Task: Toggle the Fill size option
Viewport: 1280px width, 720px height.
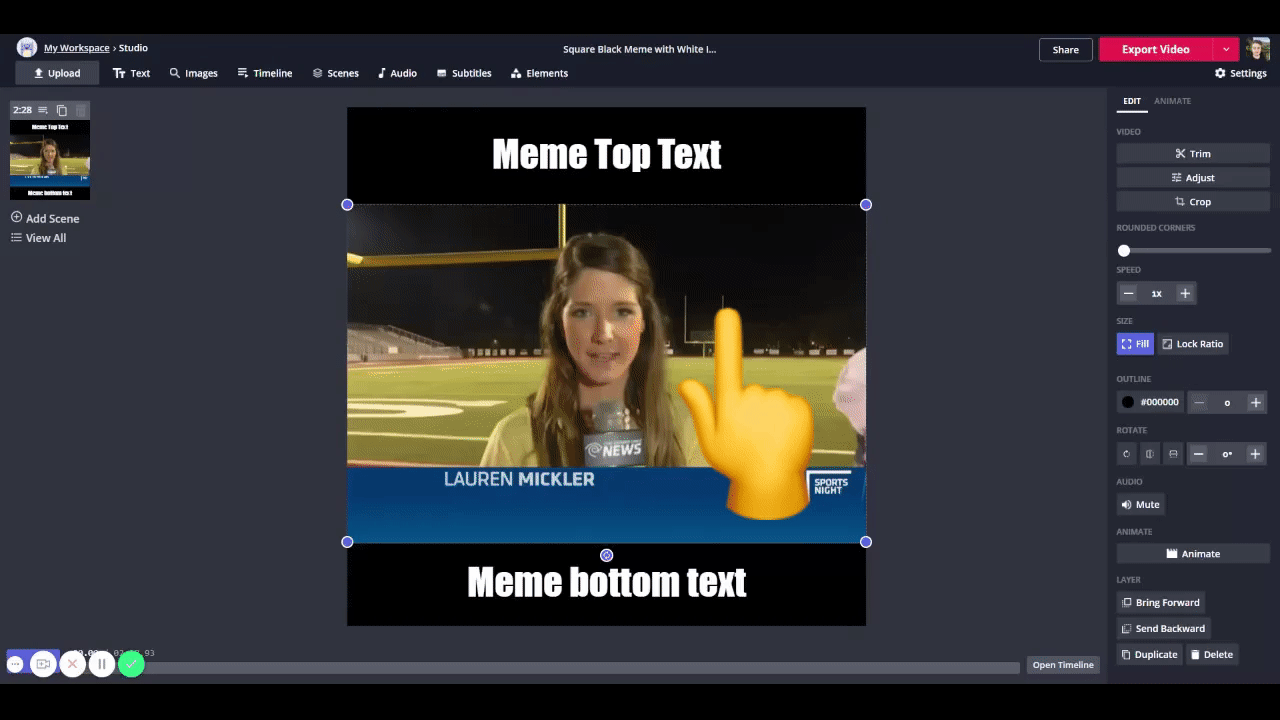Action: (x=1135, y=344)
